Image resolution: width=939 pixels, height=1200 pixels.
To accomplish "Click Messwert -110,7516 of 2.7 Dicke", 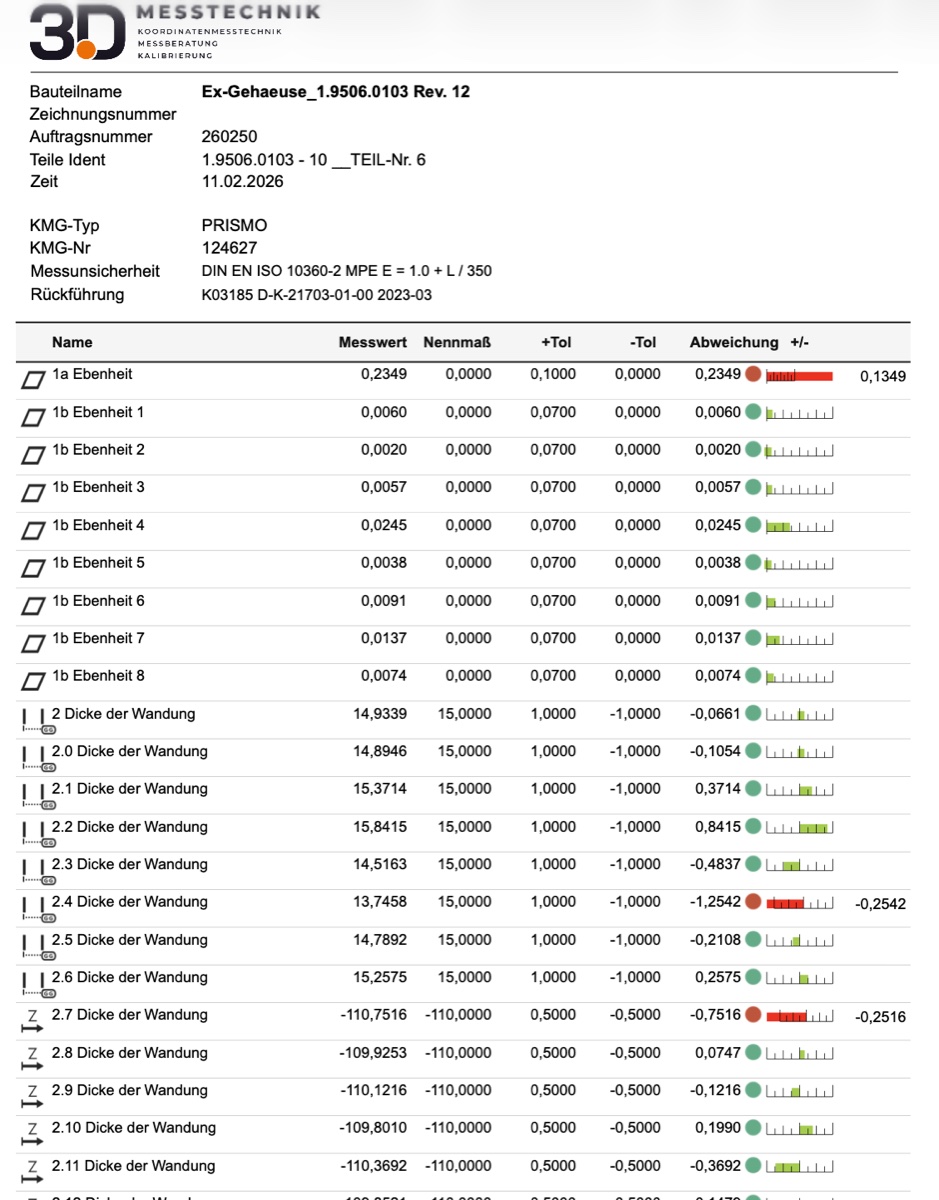I will pos(374,1015).
